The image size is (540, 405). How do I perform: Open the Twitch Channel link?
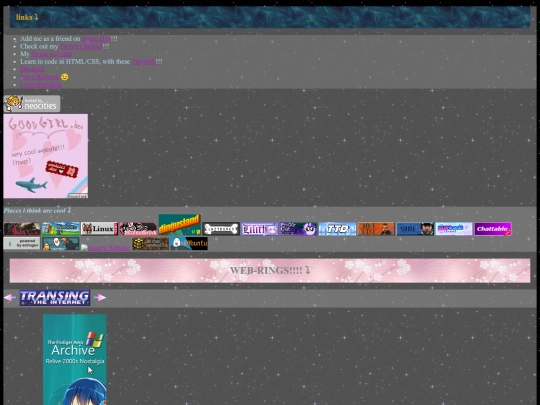(x=81, y=46)
